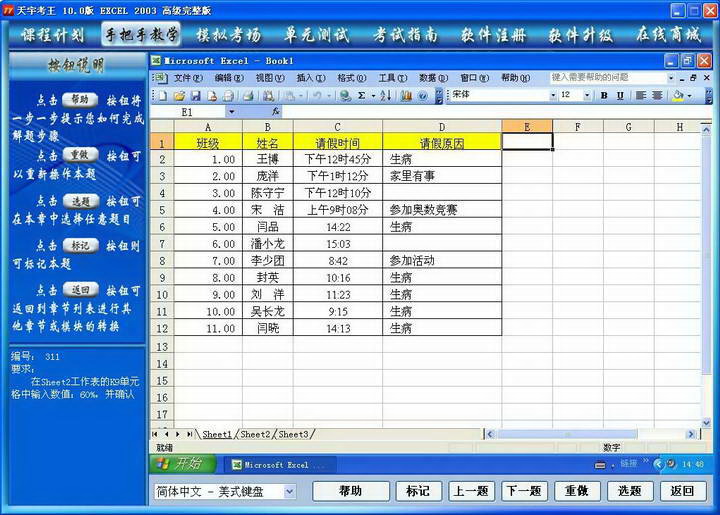Toggle Underline formatting button
The image size is (720, 515).
tap(620, 95)
